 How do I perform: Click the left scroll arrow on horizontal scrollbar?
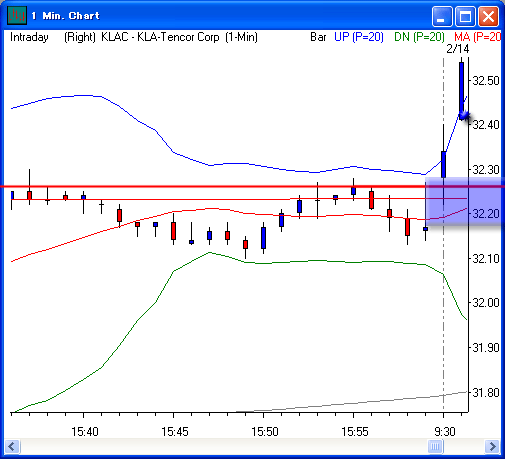(x=13, y=446)
